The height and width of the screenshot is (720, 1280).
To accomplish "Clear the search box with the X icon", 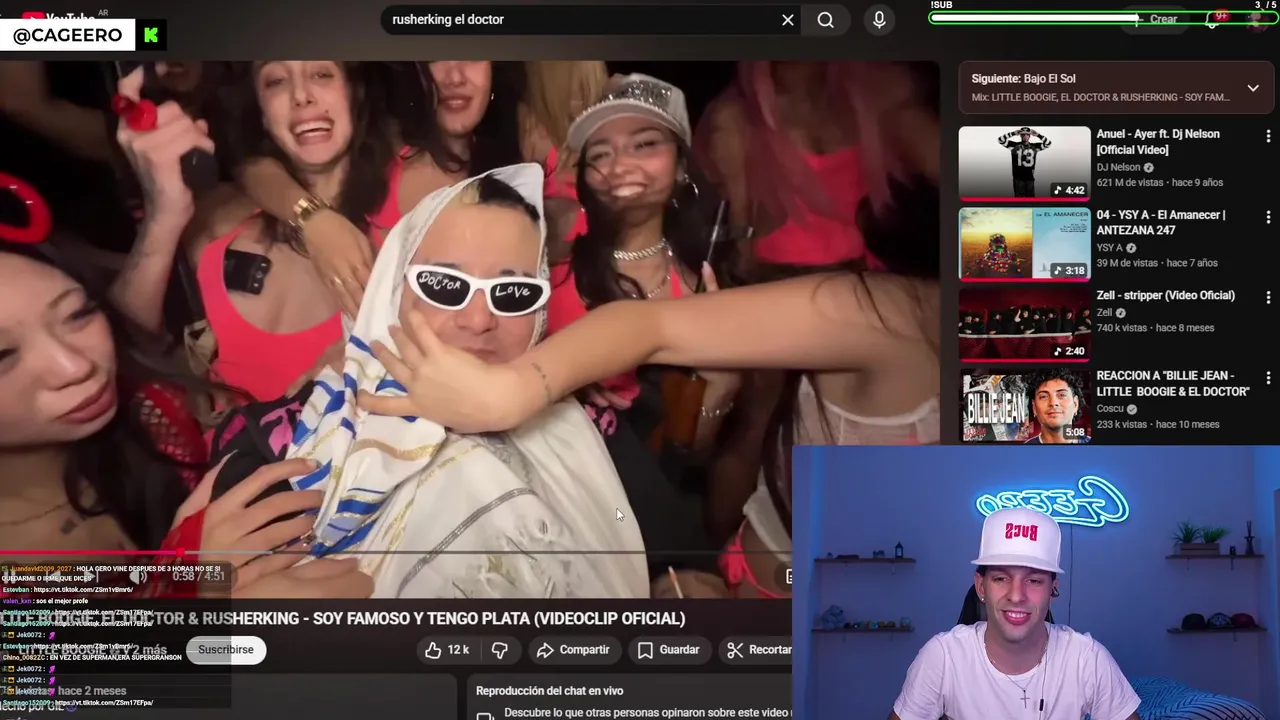I will click(788, 20).
